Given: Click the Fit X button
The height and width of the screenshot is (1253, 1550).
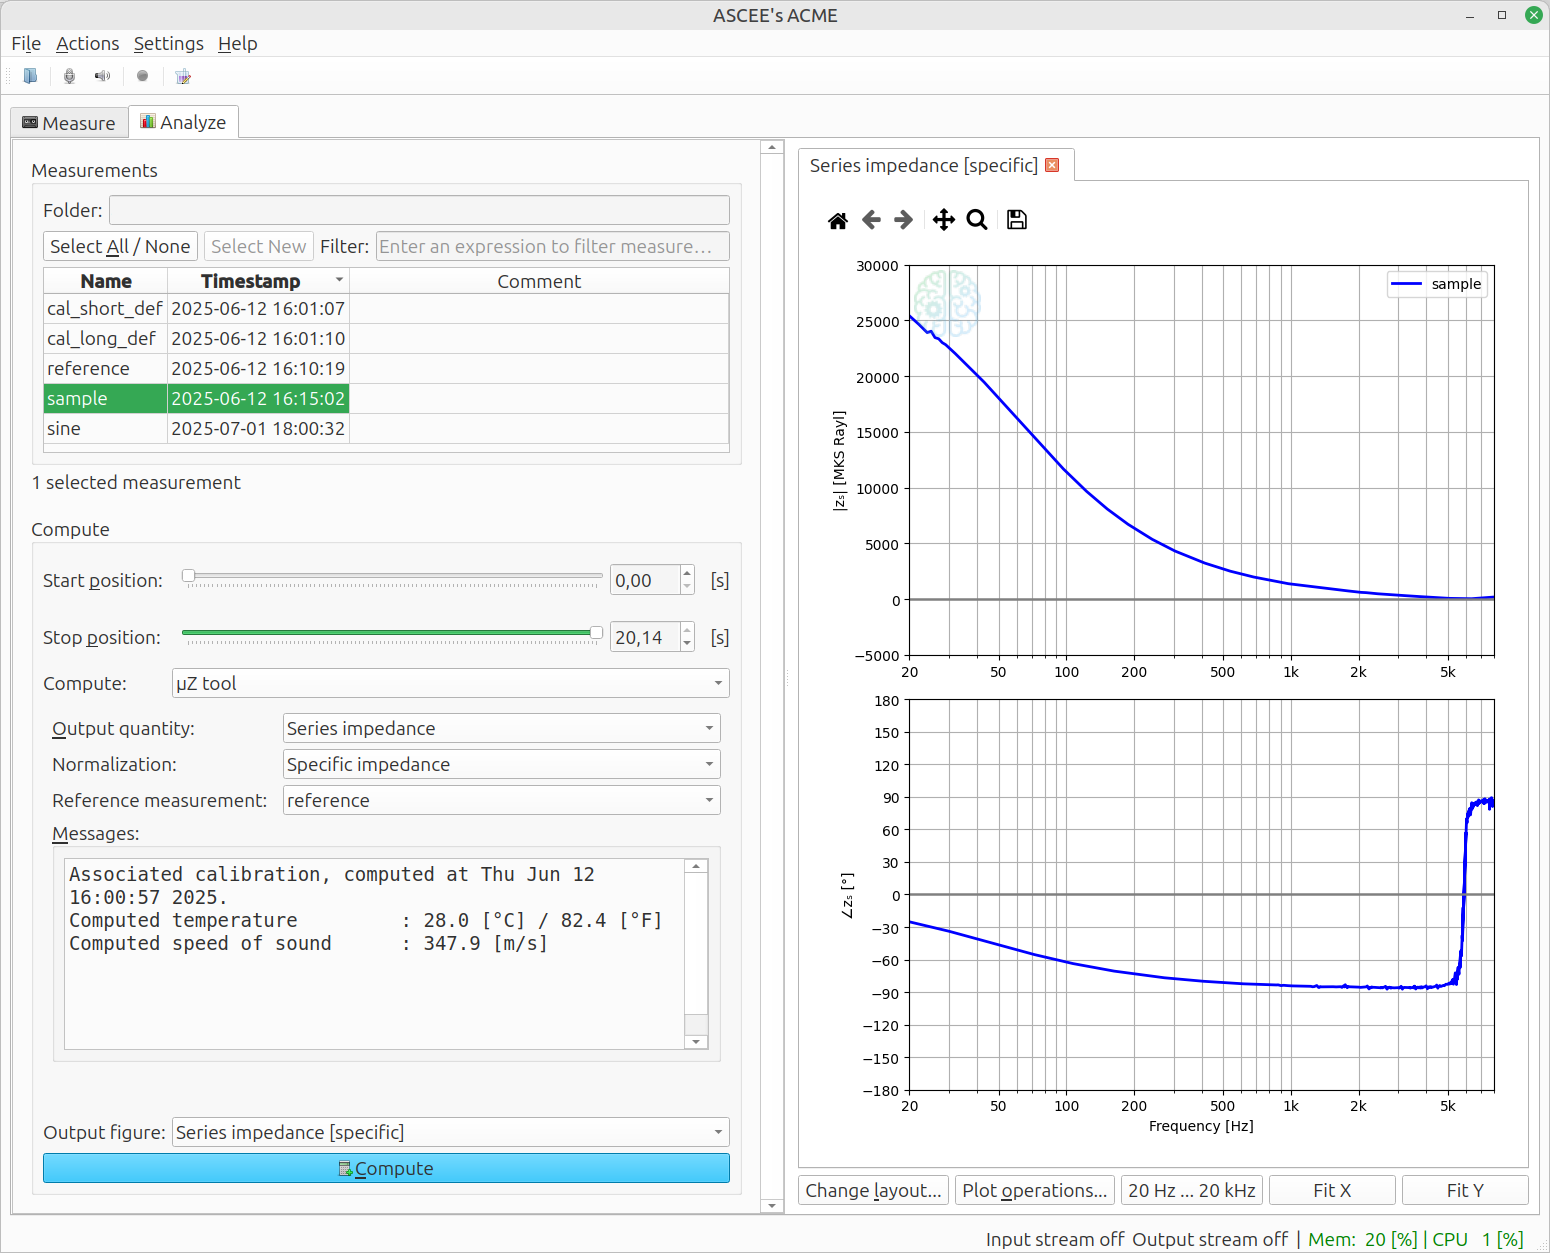Looking at the screenshot, I should (x=1332, y=1190).
